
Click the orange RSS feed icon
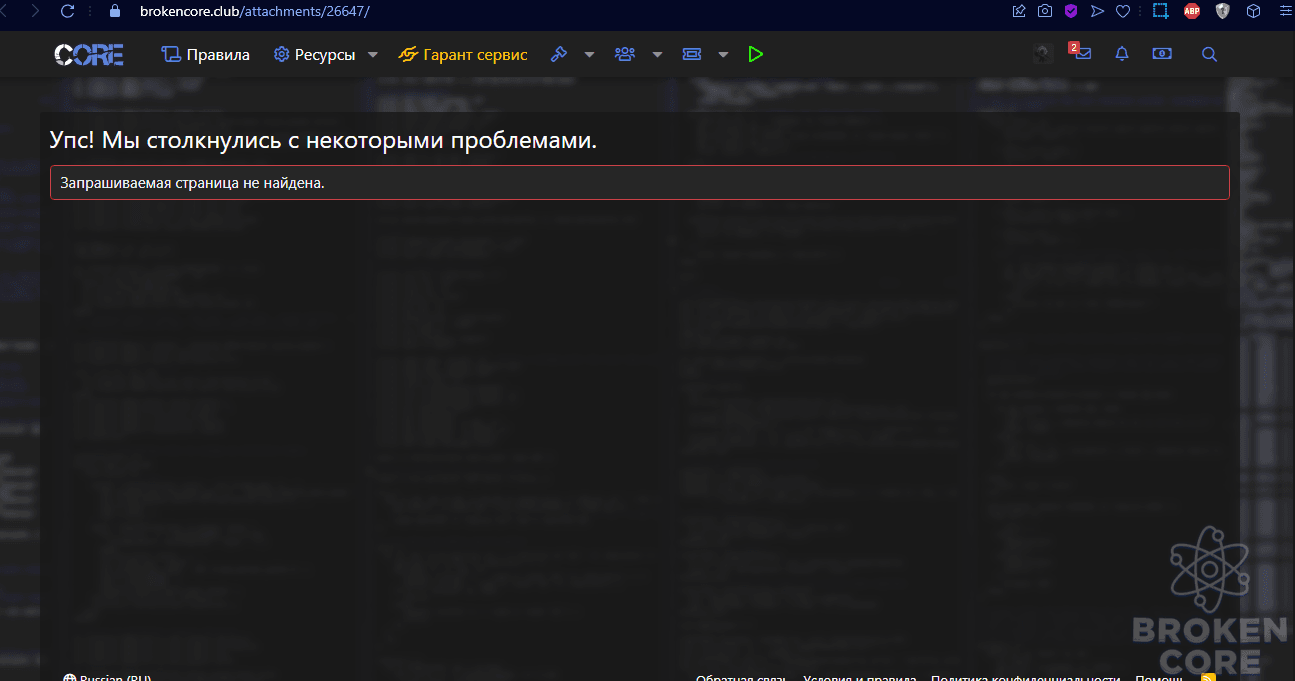click(x=1208, y=677)
